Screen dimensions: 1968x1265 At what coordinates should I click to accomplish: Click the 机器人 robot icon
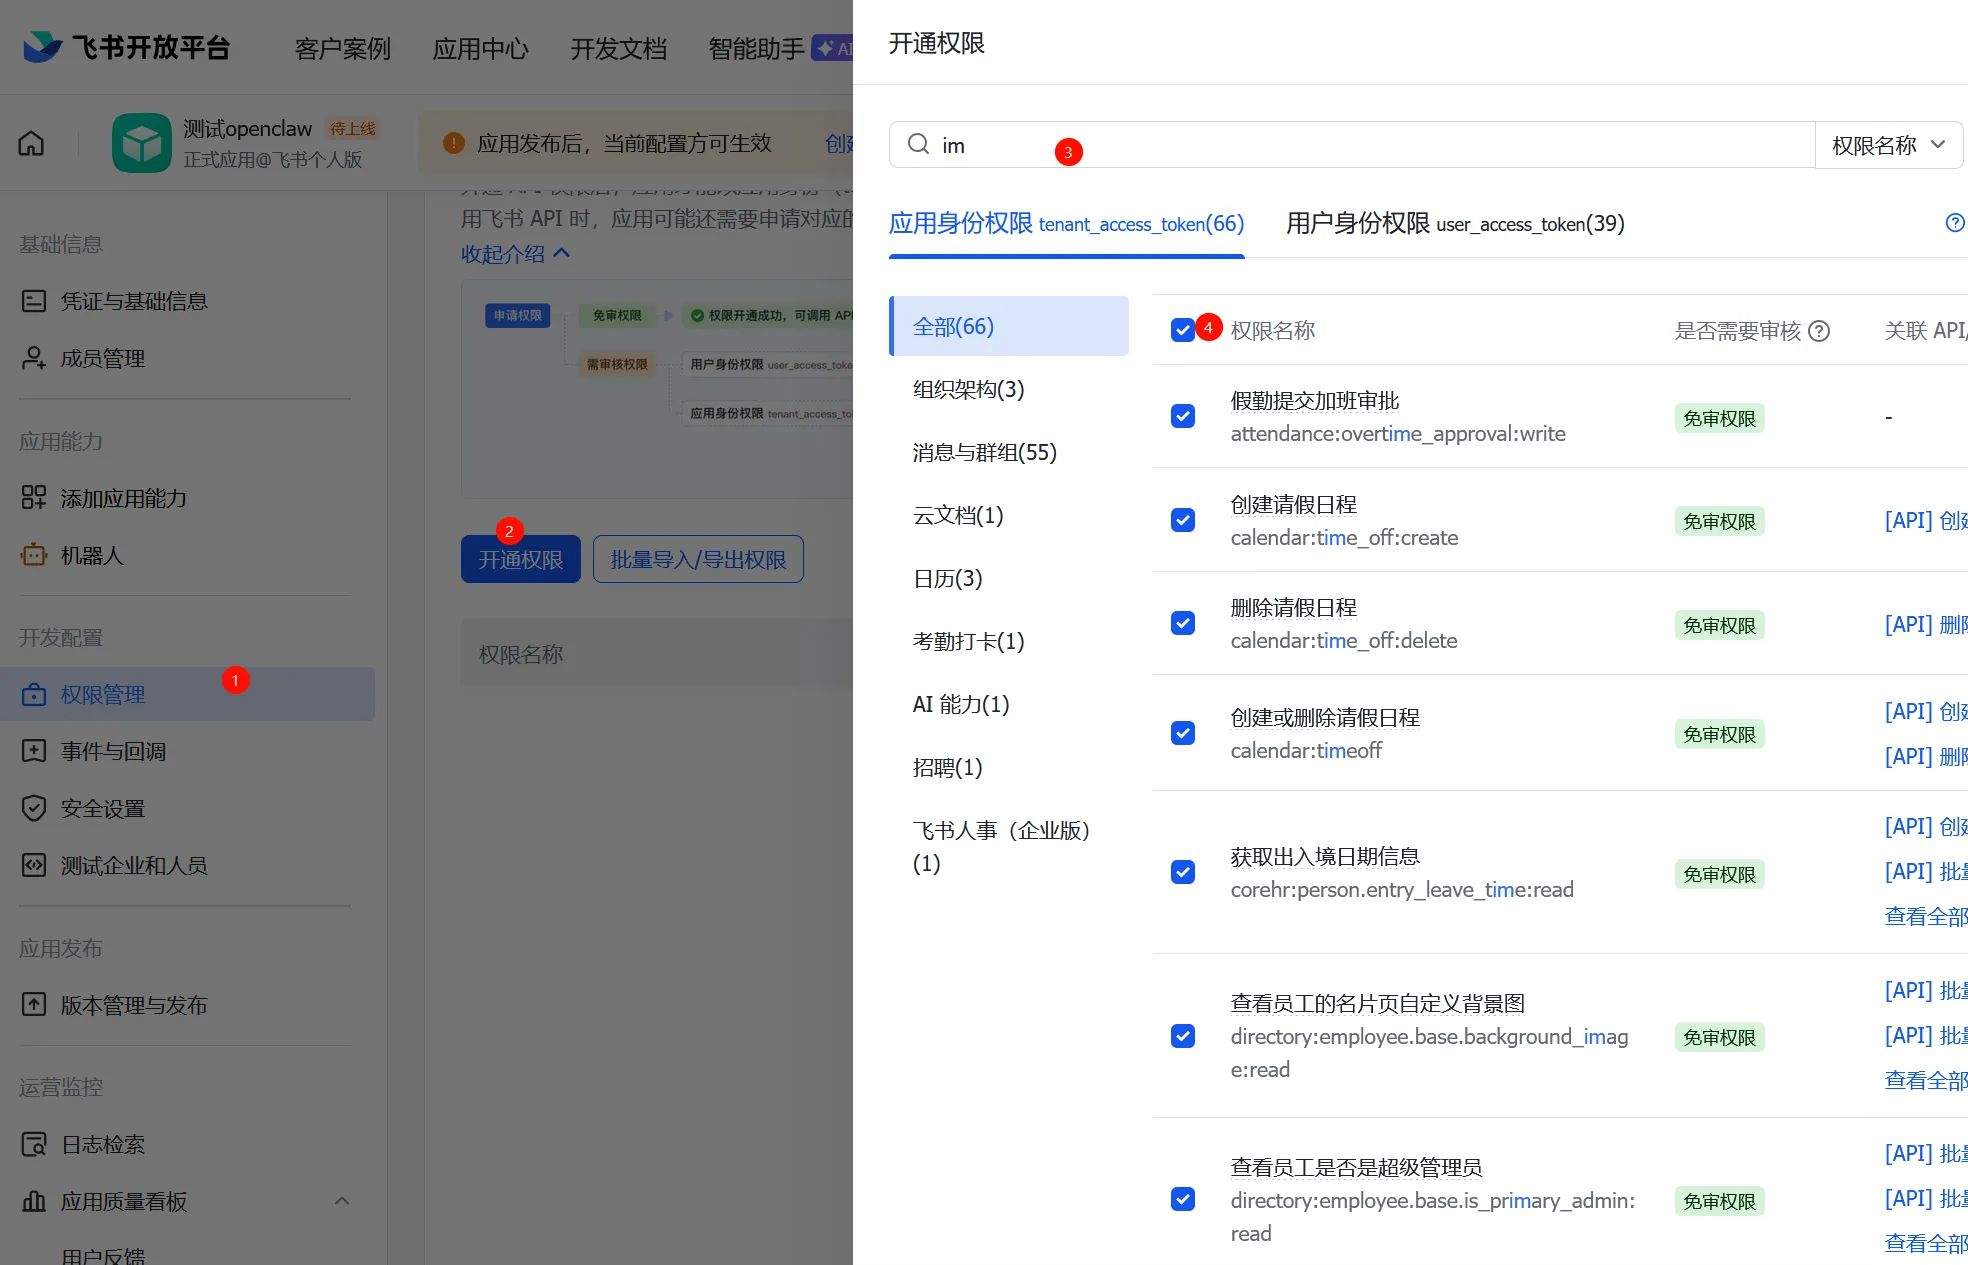(34, 555)
